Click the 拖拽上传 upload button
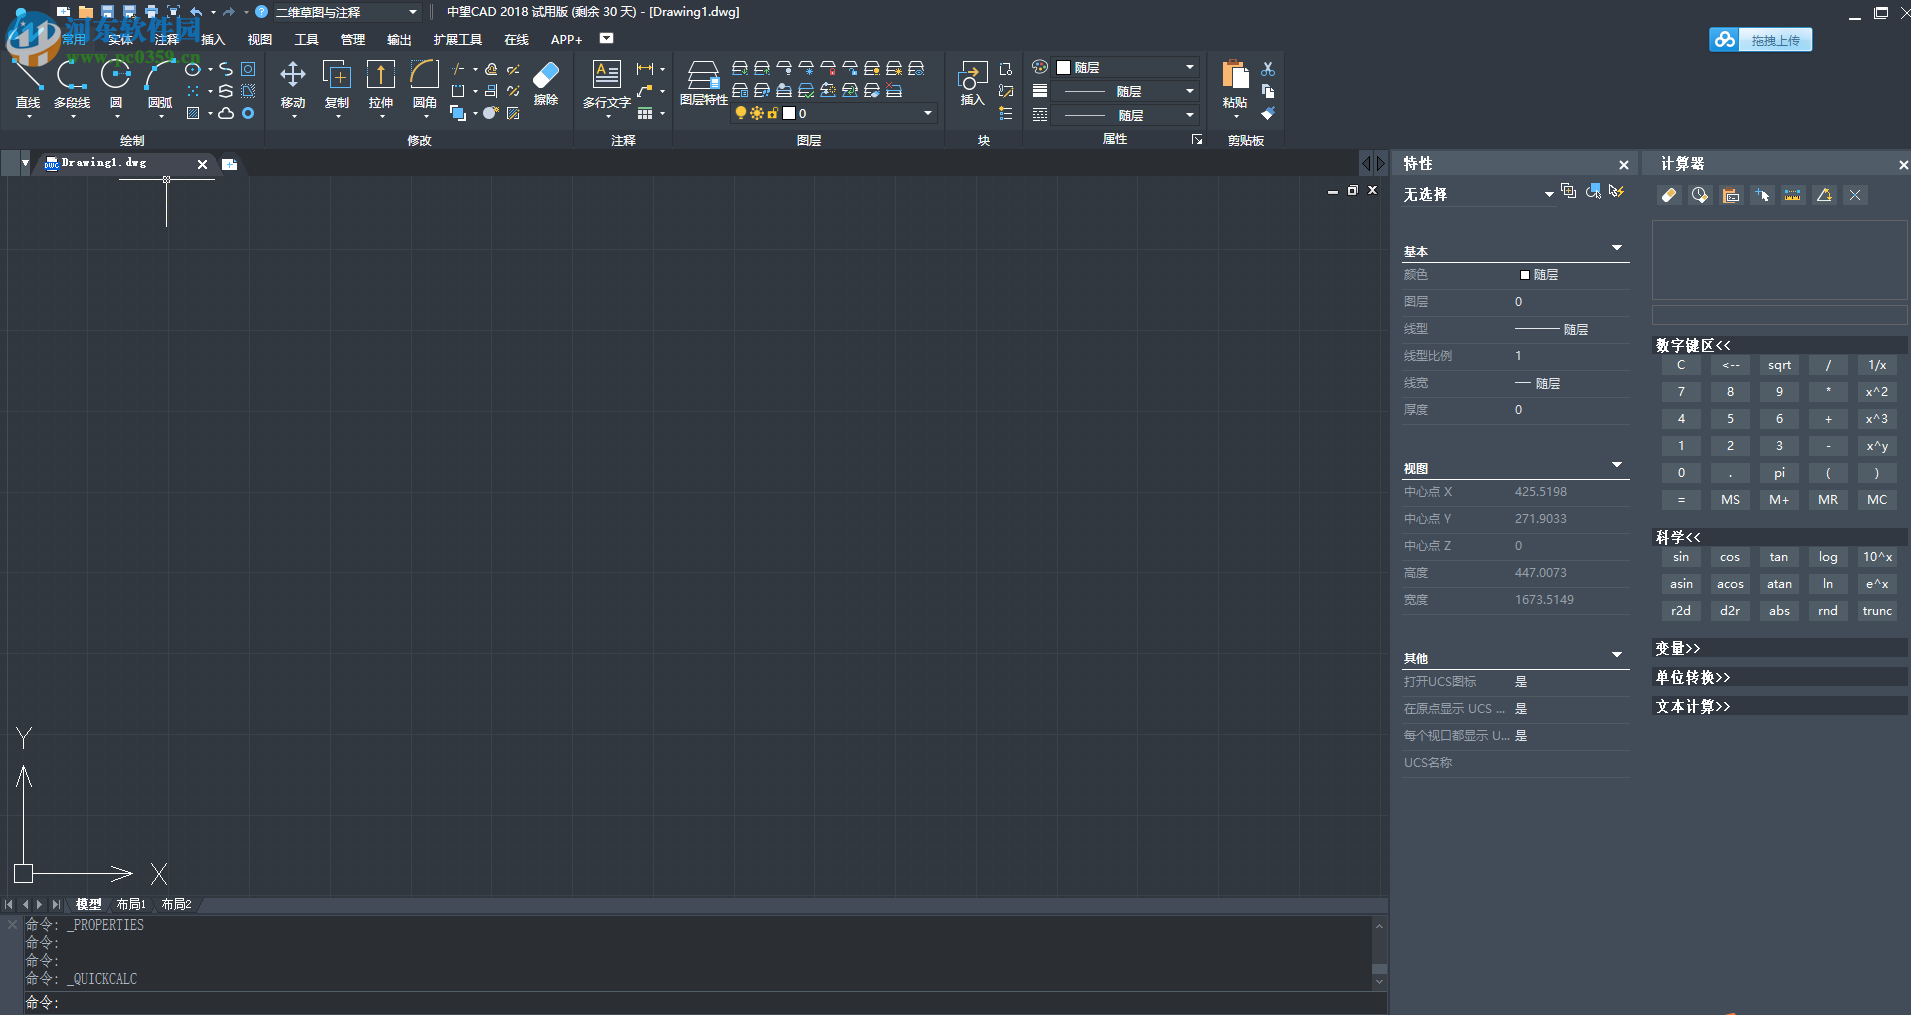Screen dimensions: 1911x1015 pos(1761,40)
